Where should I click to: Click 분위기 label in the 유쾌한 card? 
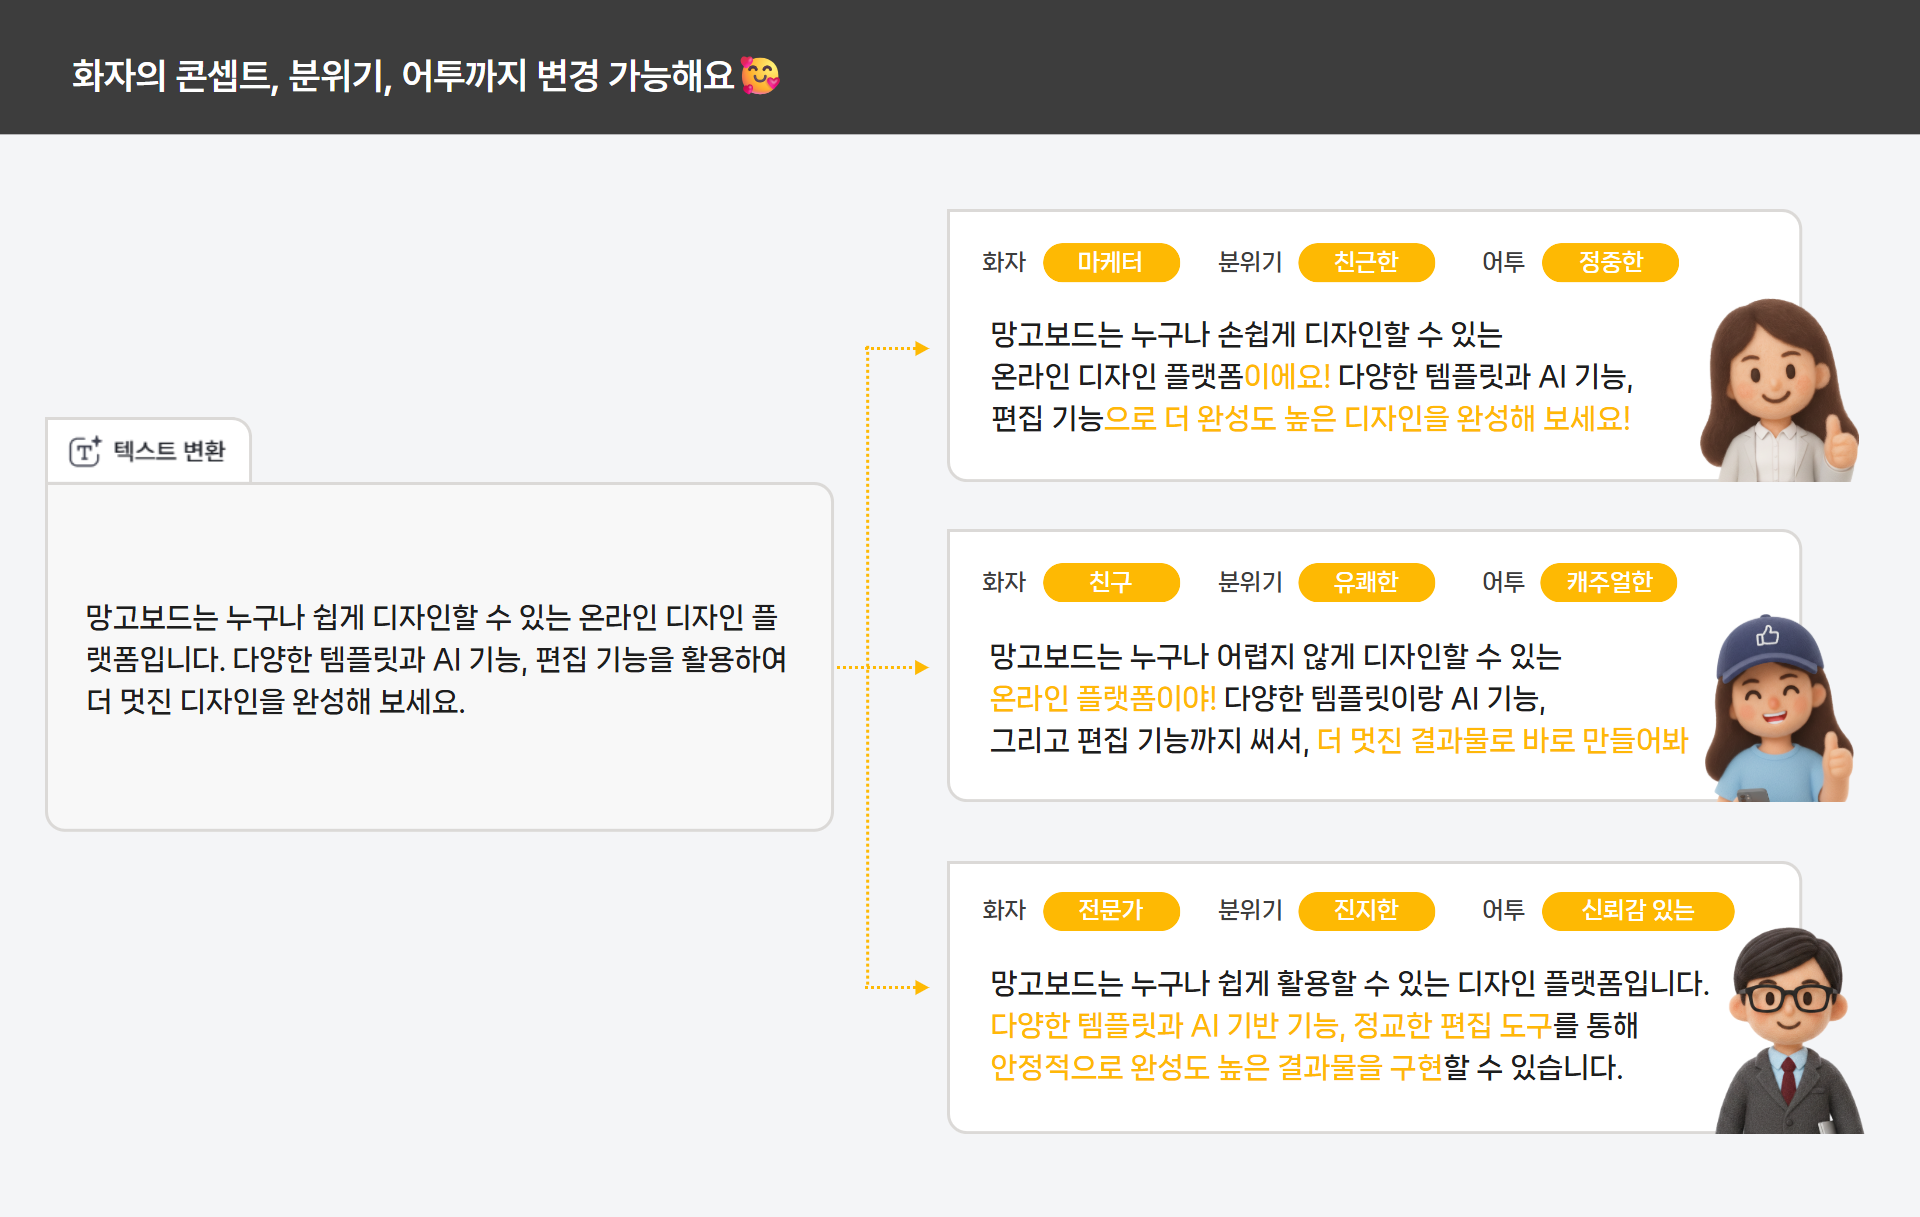coord(1250,582)
